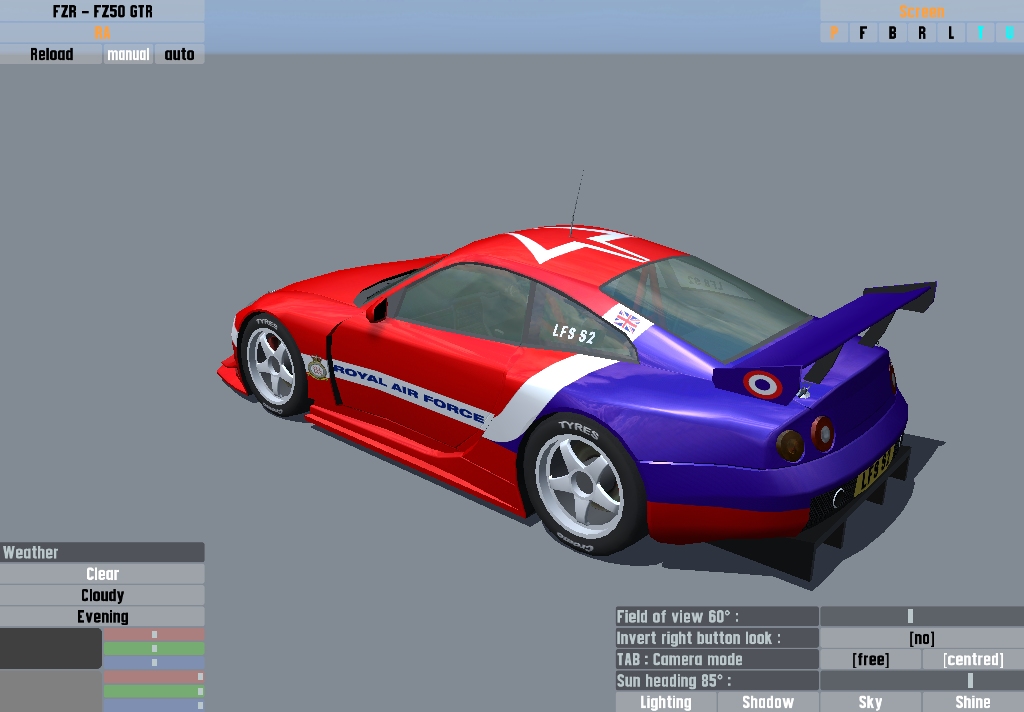Switch to left view L
Screen dimensions: 1024x712
click(x=951, y=33)
